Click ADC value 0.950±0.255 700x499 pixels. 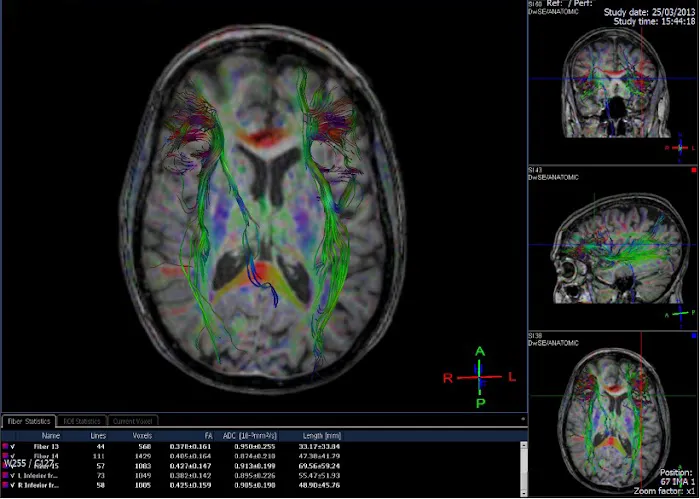[x=254, y=446]
